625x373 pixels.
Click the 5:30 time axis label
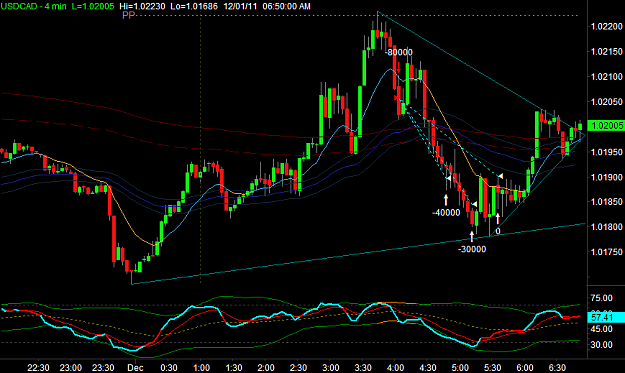(x=493, y=368)
